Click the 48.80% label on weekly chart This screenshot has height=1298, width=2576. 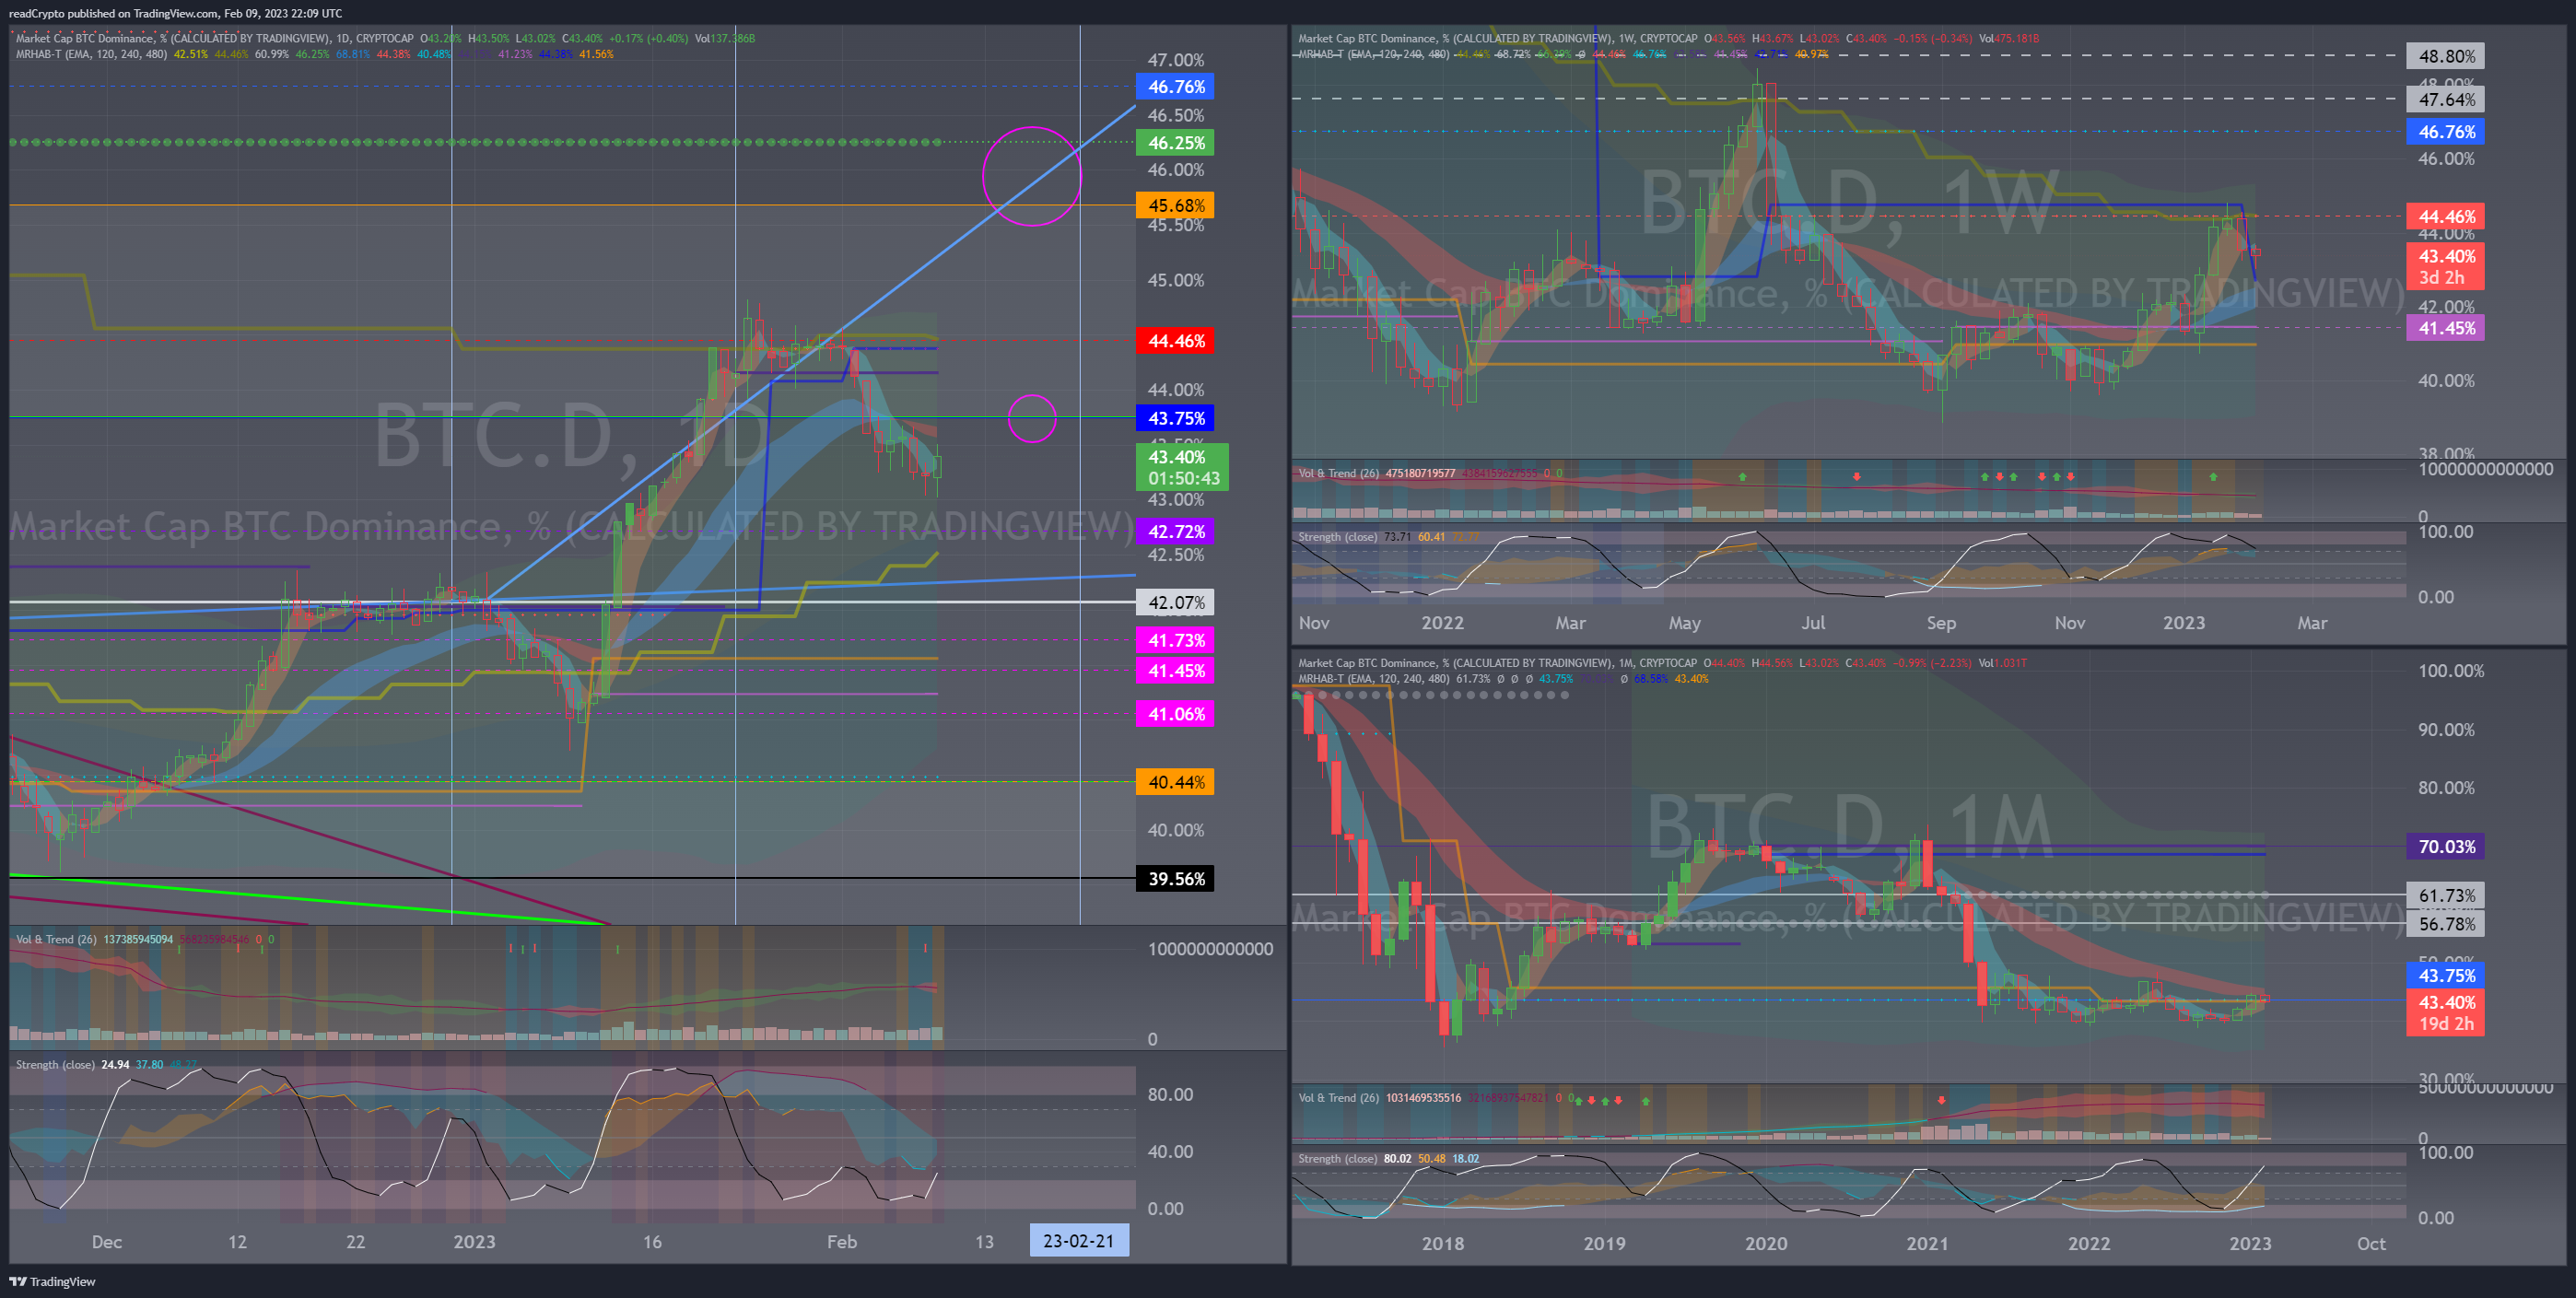tap(2445, 56)
